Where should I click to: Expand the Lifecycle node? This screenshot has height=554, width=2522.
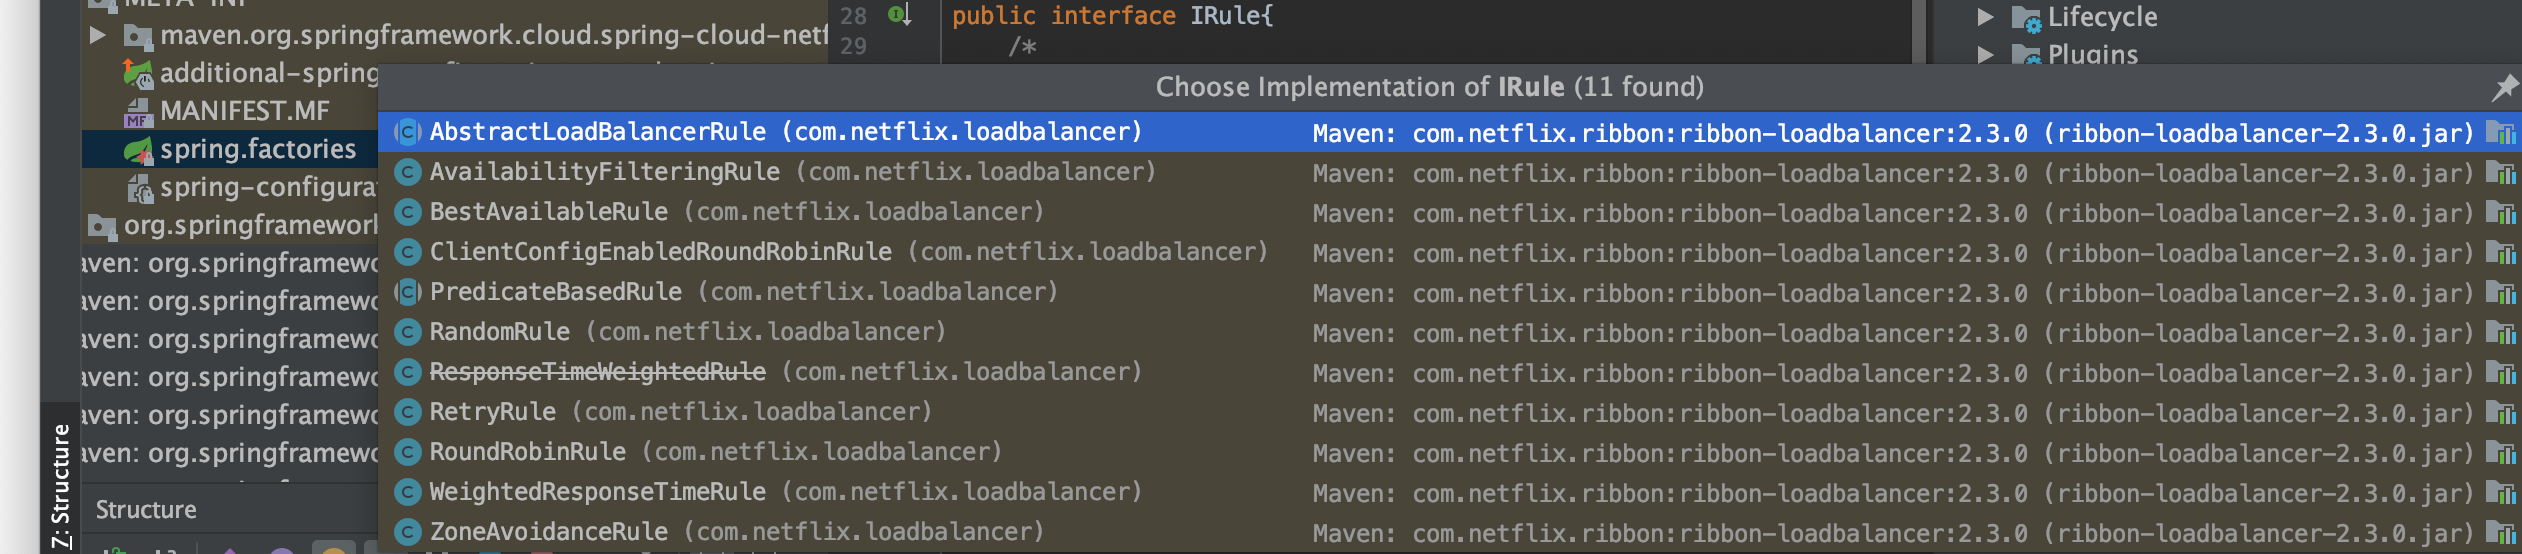pyautogui.click(x=1985, y=17)
